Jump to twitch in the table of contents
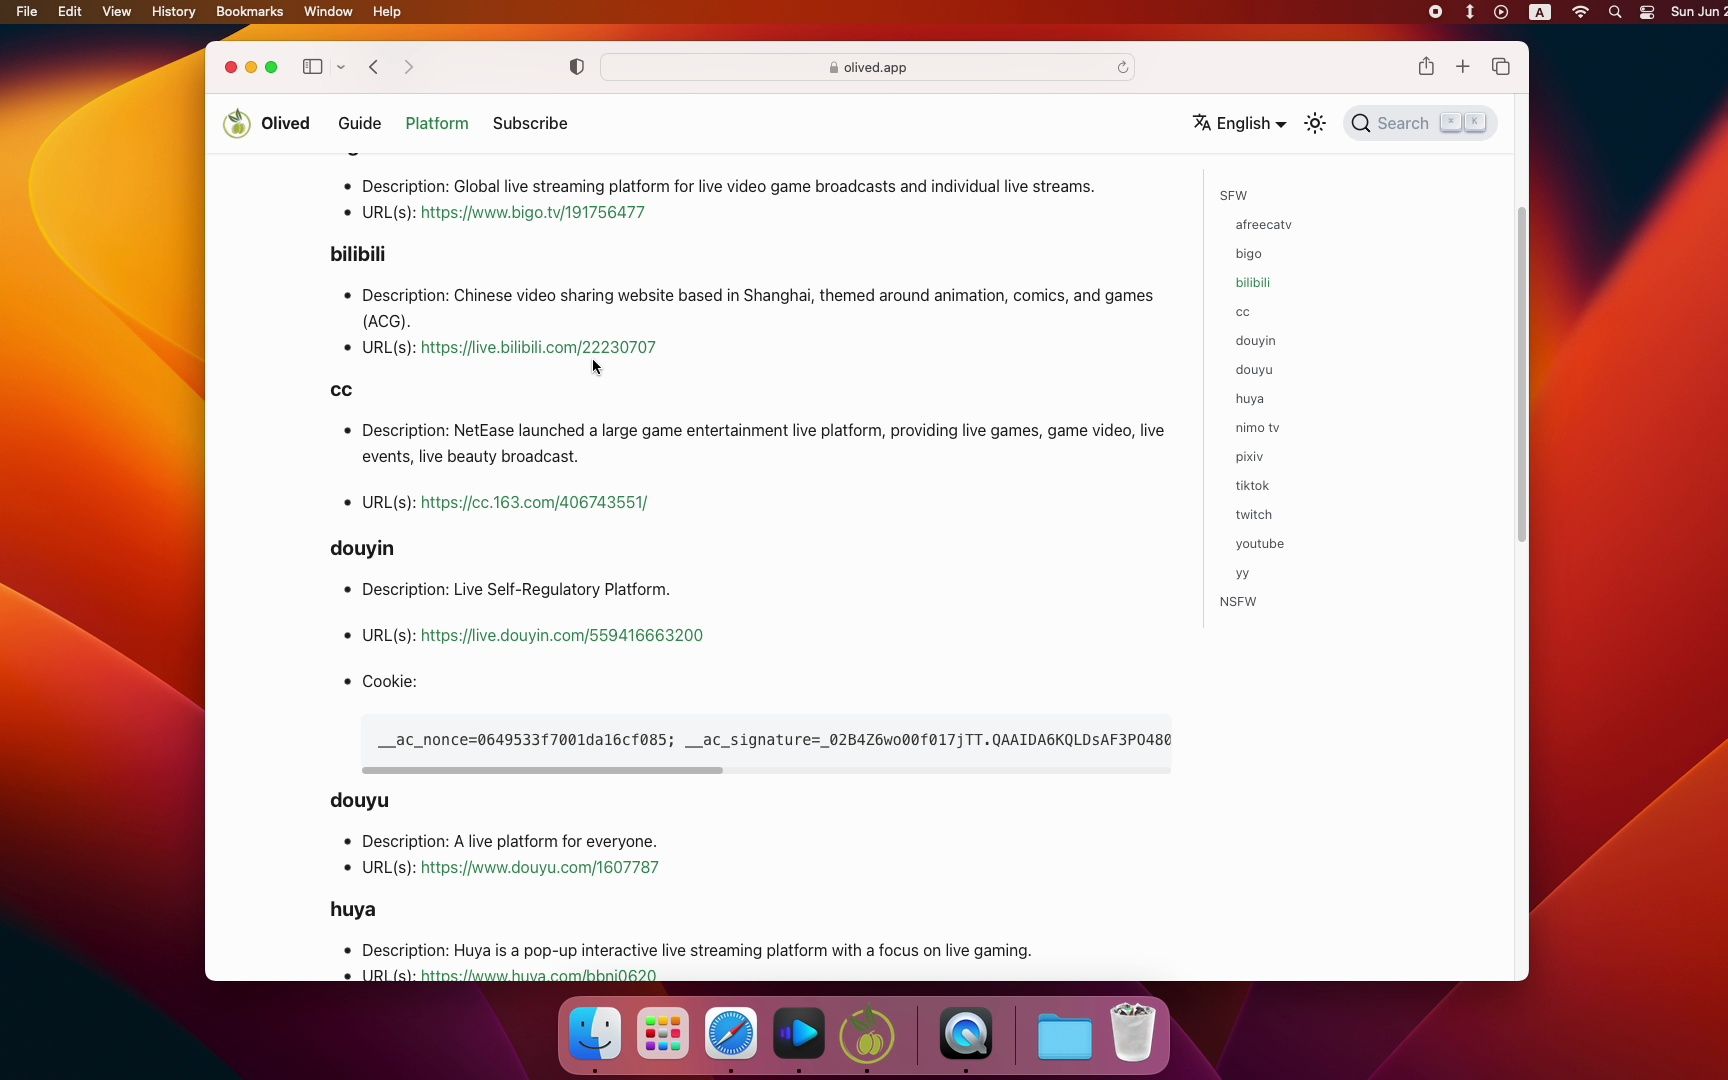The width and height of the screenshot is (1728, 1080). (x=1253, y=515)
